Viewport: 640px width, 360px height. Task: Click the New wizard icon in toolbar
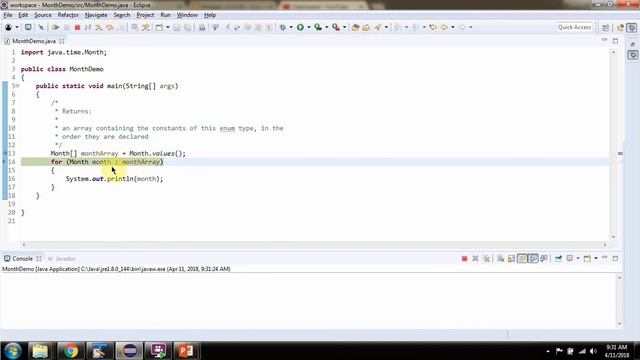click(x=159, y=27)
